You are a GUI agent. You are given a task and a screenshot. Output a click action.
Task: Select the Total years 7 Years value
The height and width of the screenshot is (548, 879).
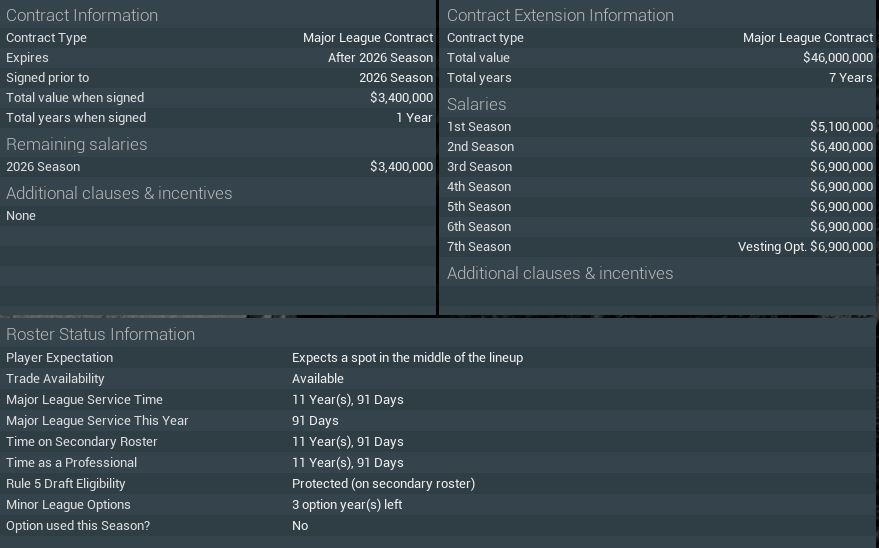(x=850, y=78)
